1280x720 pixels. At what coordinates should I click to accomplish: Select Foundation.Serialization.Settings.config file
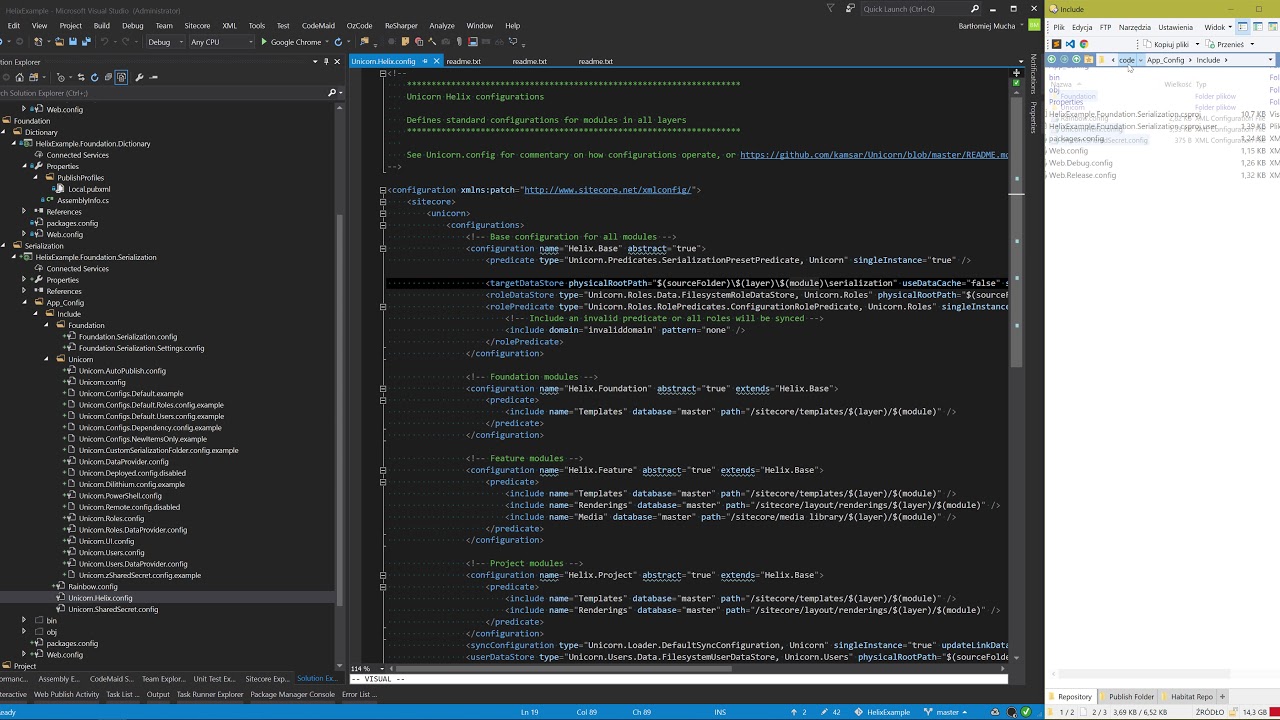click(x=141, y=348)
